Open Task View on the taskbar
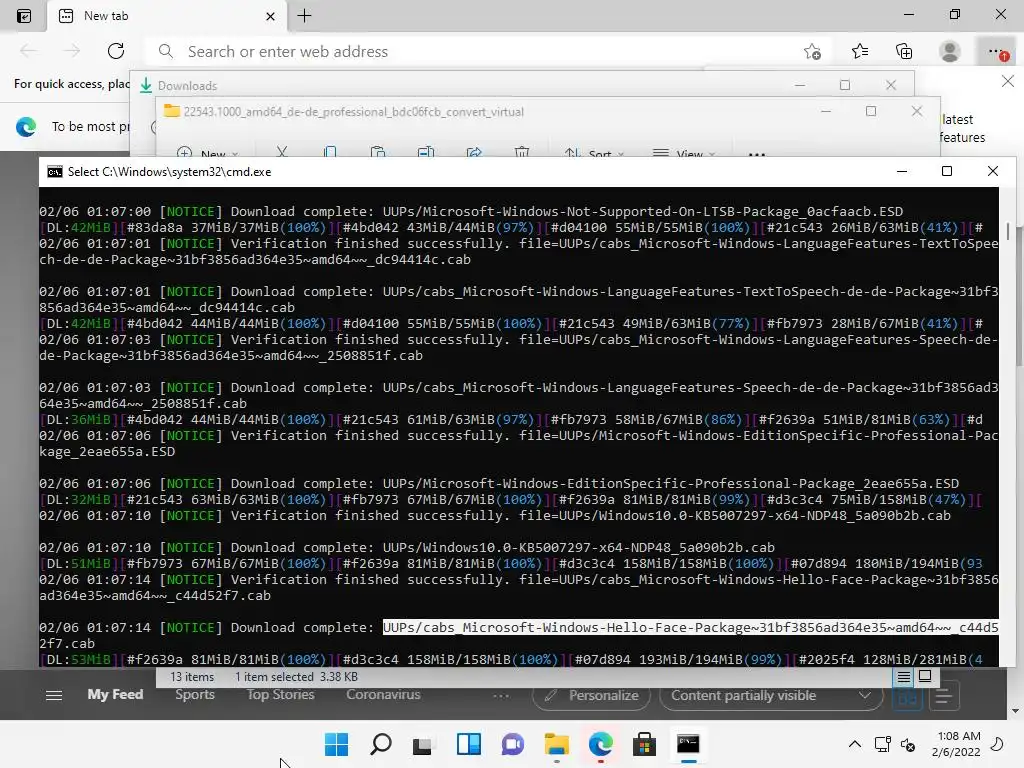Screen dimensions: 1024x768 click(423, 744)
